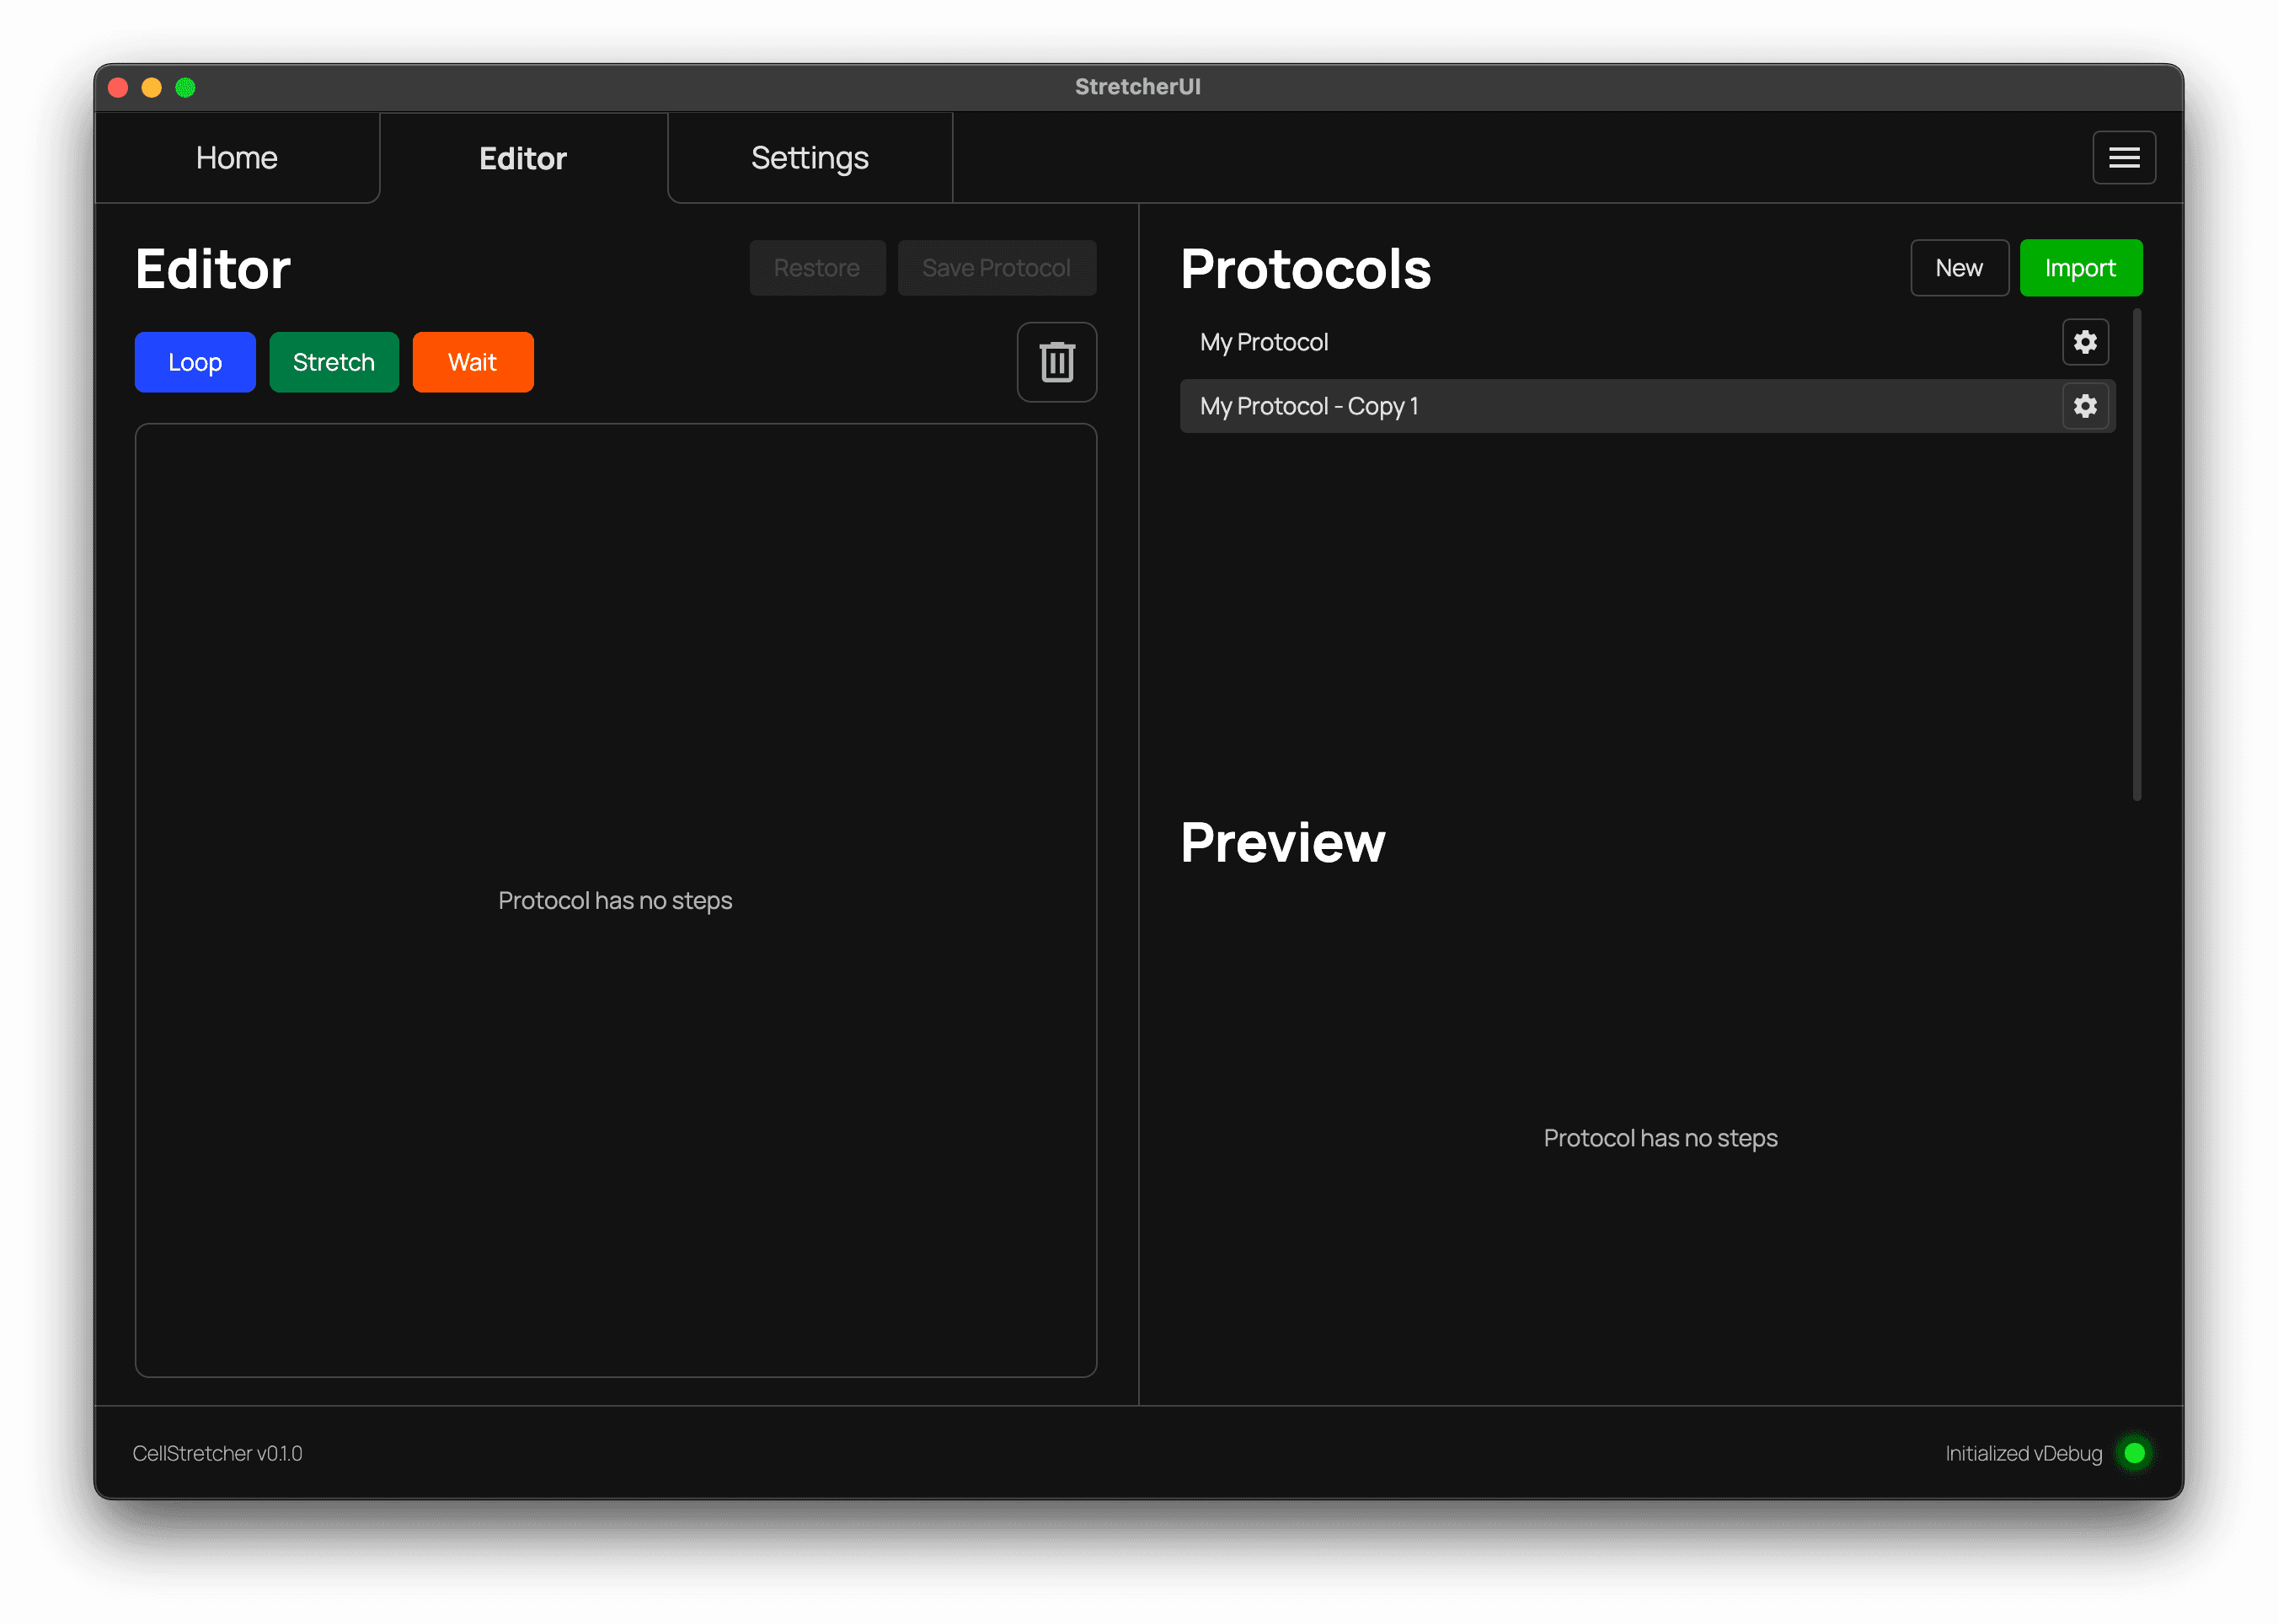Add a Loop step

point(195,362)
